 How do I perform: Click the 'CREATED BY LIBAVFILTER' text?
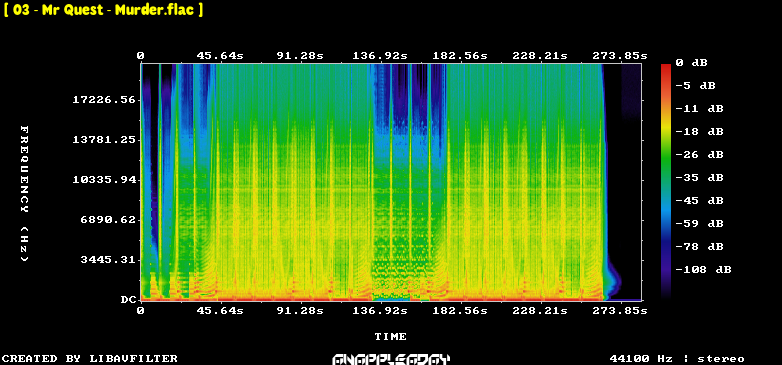tap(90, 359)
